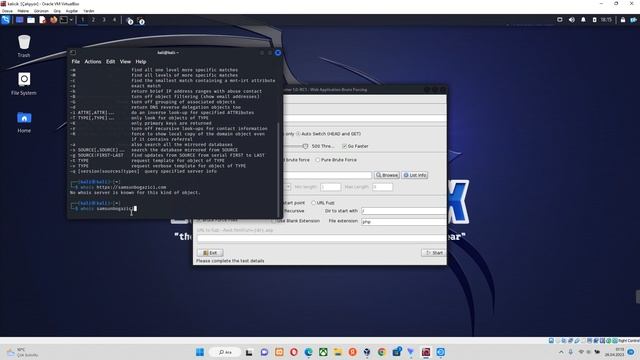Screen dimensions: 640x360
Task: Click URL to fuzz field
Action: point(322,238)
